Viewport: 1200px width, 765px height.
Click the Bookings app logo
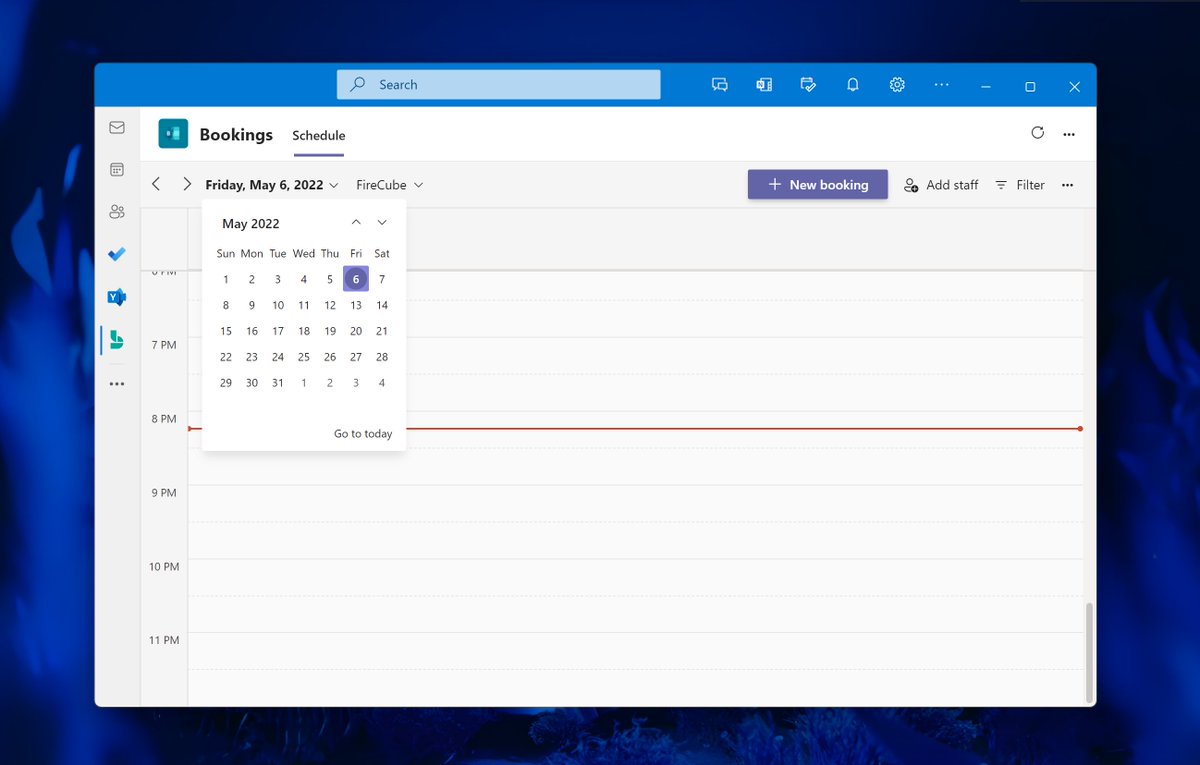173,134
